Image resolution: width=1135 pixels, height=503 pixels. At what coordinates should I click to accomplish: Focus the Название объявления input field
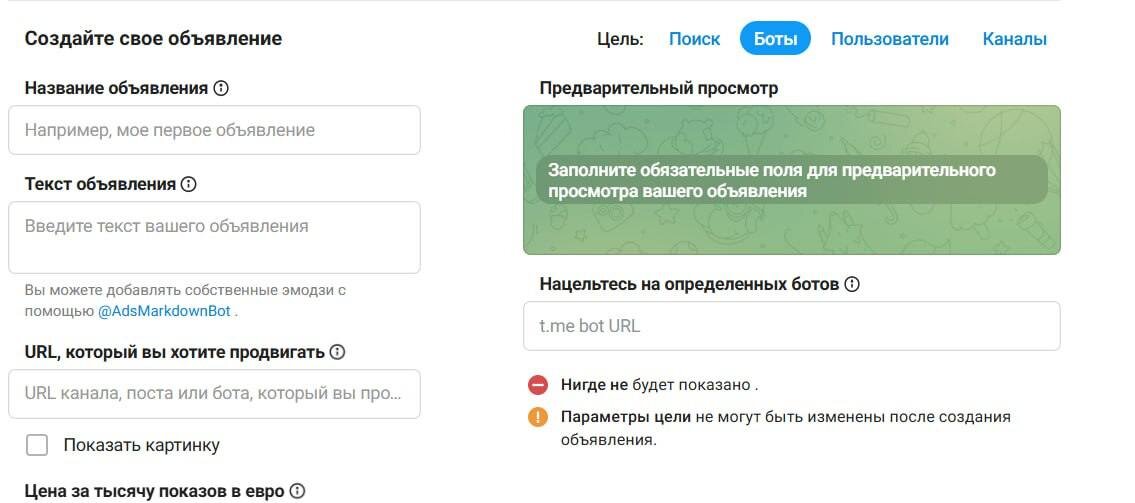(214, 130)
